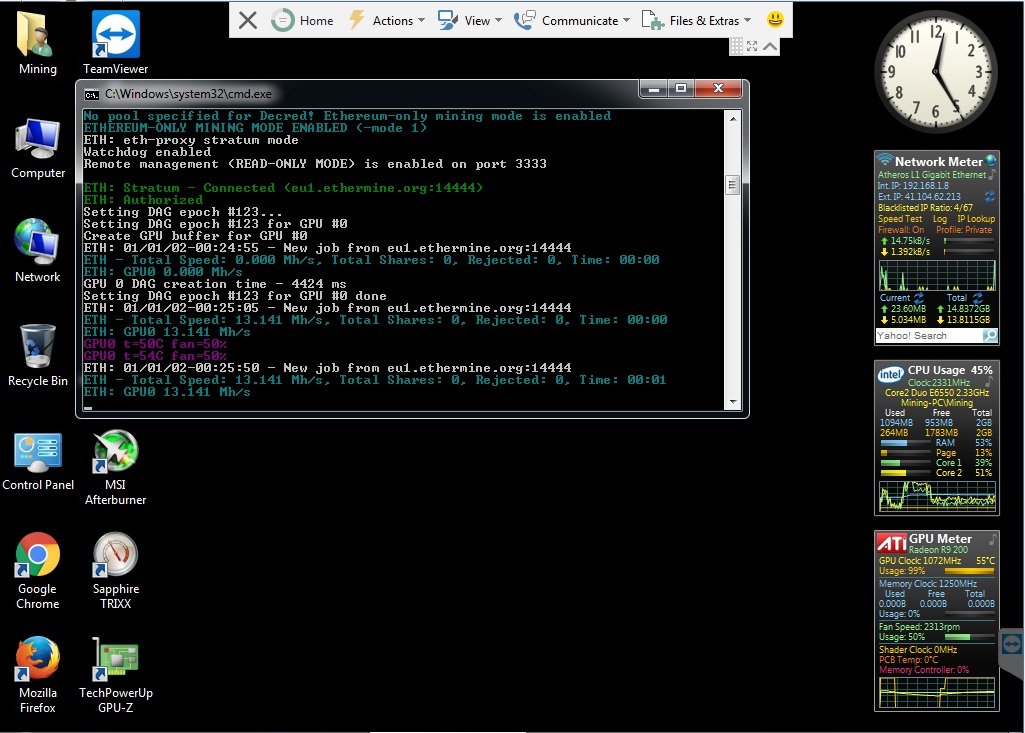Minimize the cmd.exe window
The width and height of the screenshot is (1025, 733).
(x=653, y=88)
